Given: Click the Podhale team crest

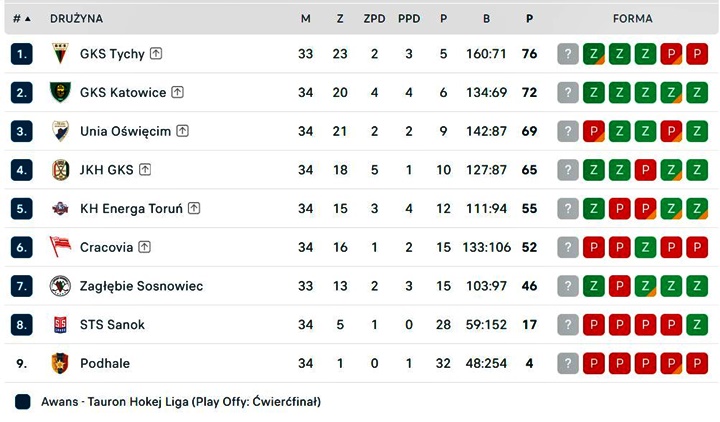Looking at the screenshot, I should tap(60, 363).
